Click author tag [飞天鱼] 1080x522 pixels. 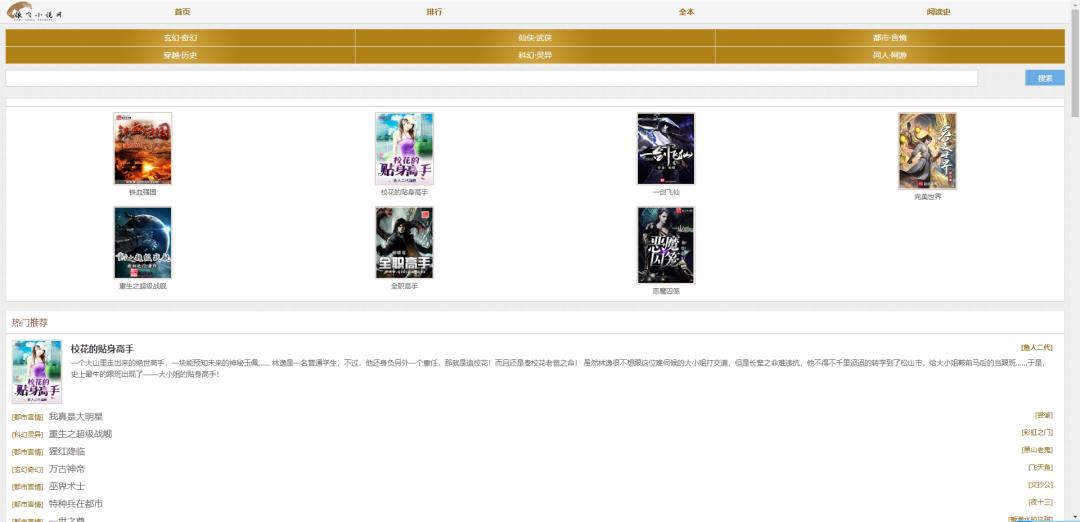click(1040, 468)
